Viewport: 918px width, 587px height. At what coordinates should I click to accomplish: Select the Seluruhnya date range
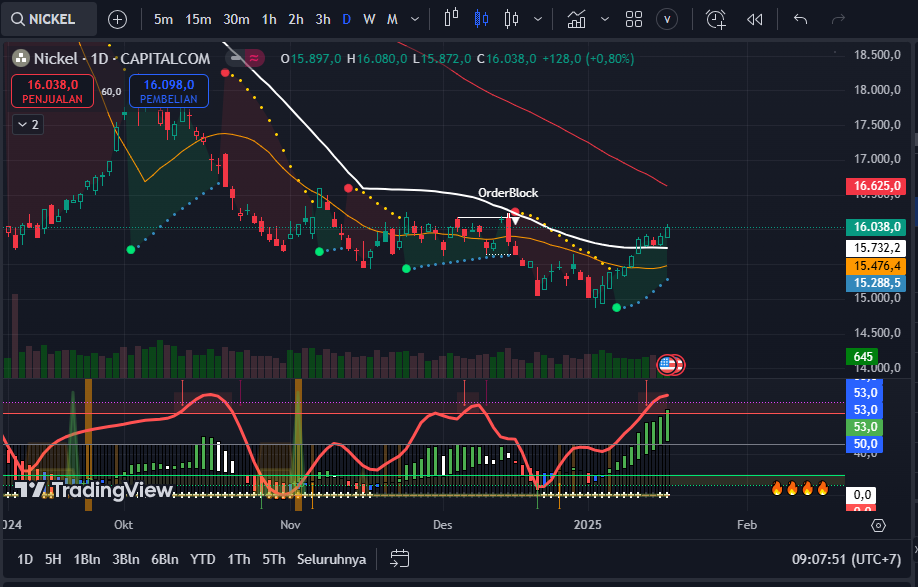[x=331, y=558]
